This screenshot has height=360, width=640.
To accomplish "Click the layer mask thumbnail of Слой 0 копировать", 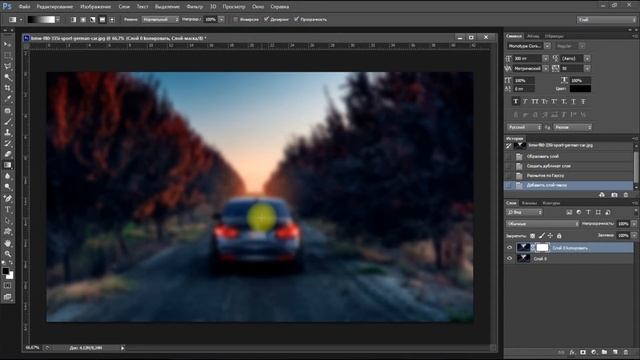I will 542,247.
